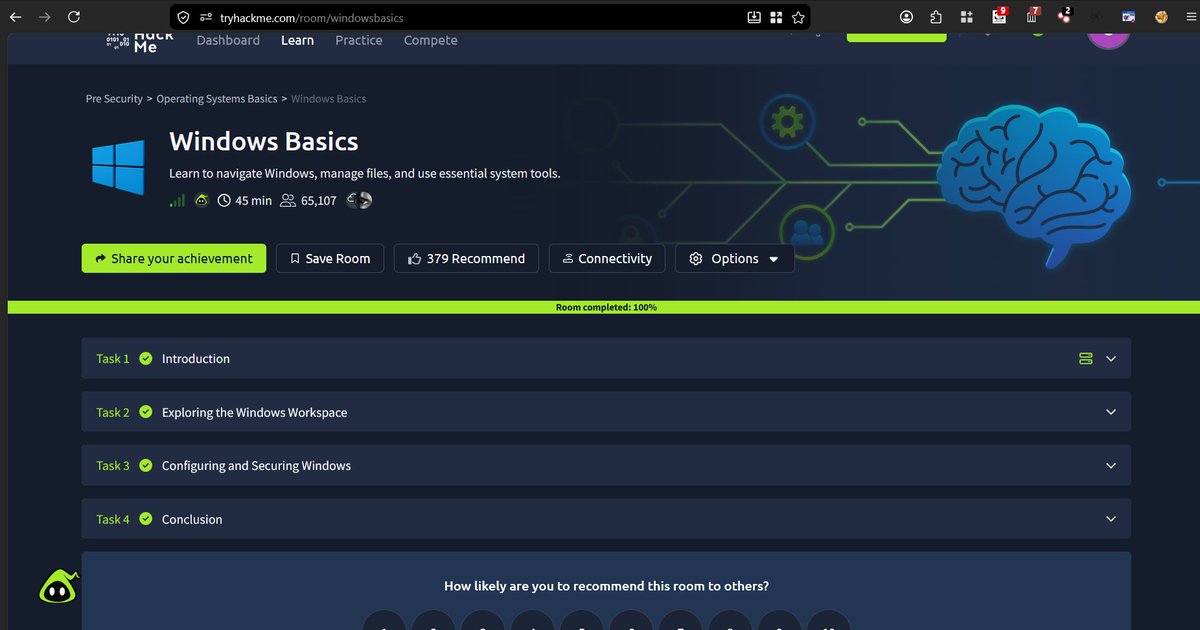
Task: Click the Task 2 label
Action: (x=113, y=412)
